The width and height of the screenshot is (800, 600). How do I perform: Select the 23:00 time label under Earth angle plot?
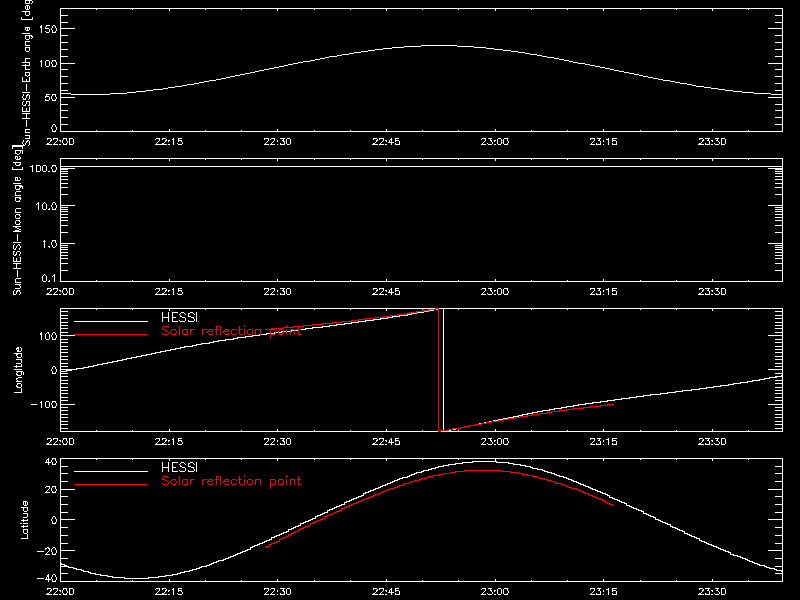(495, 141)
